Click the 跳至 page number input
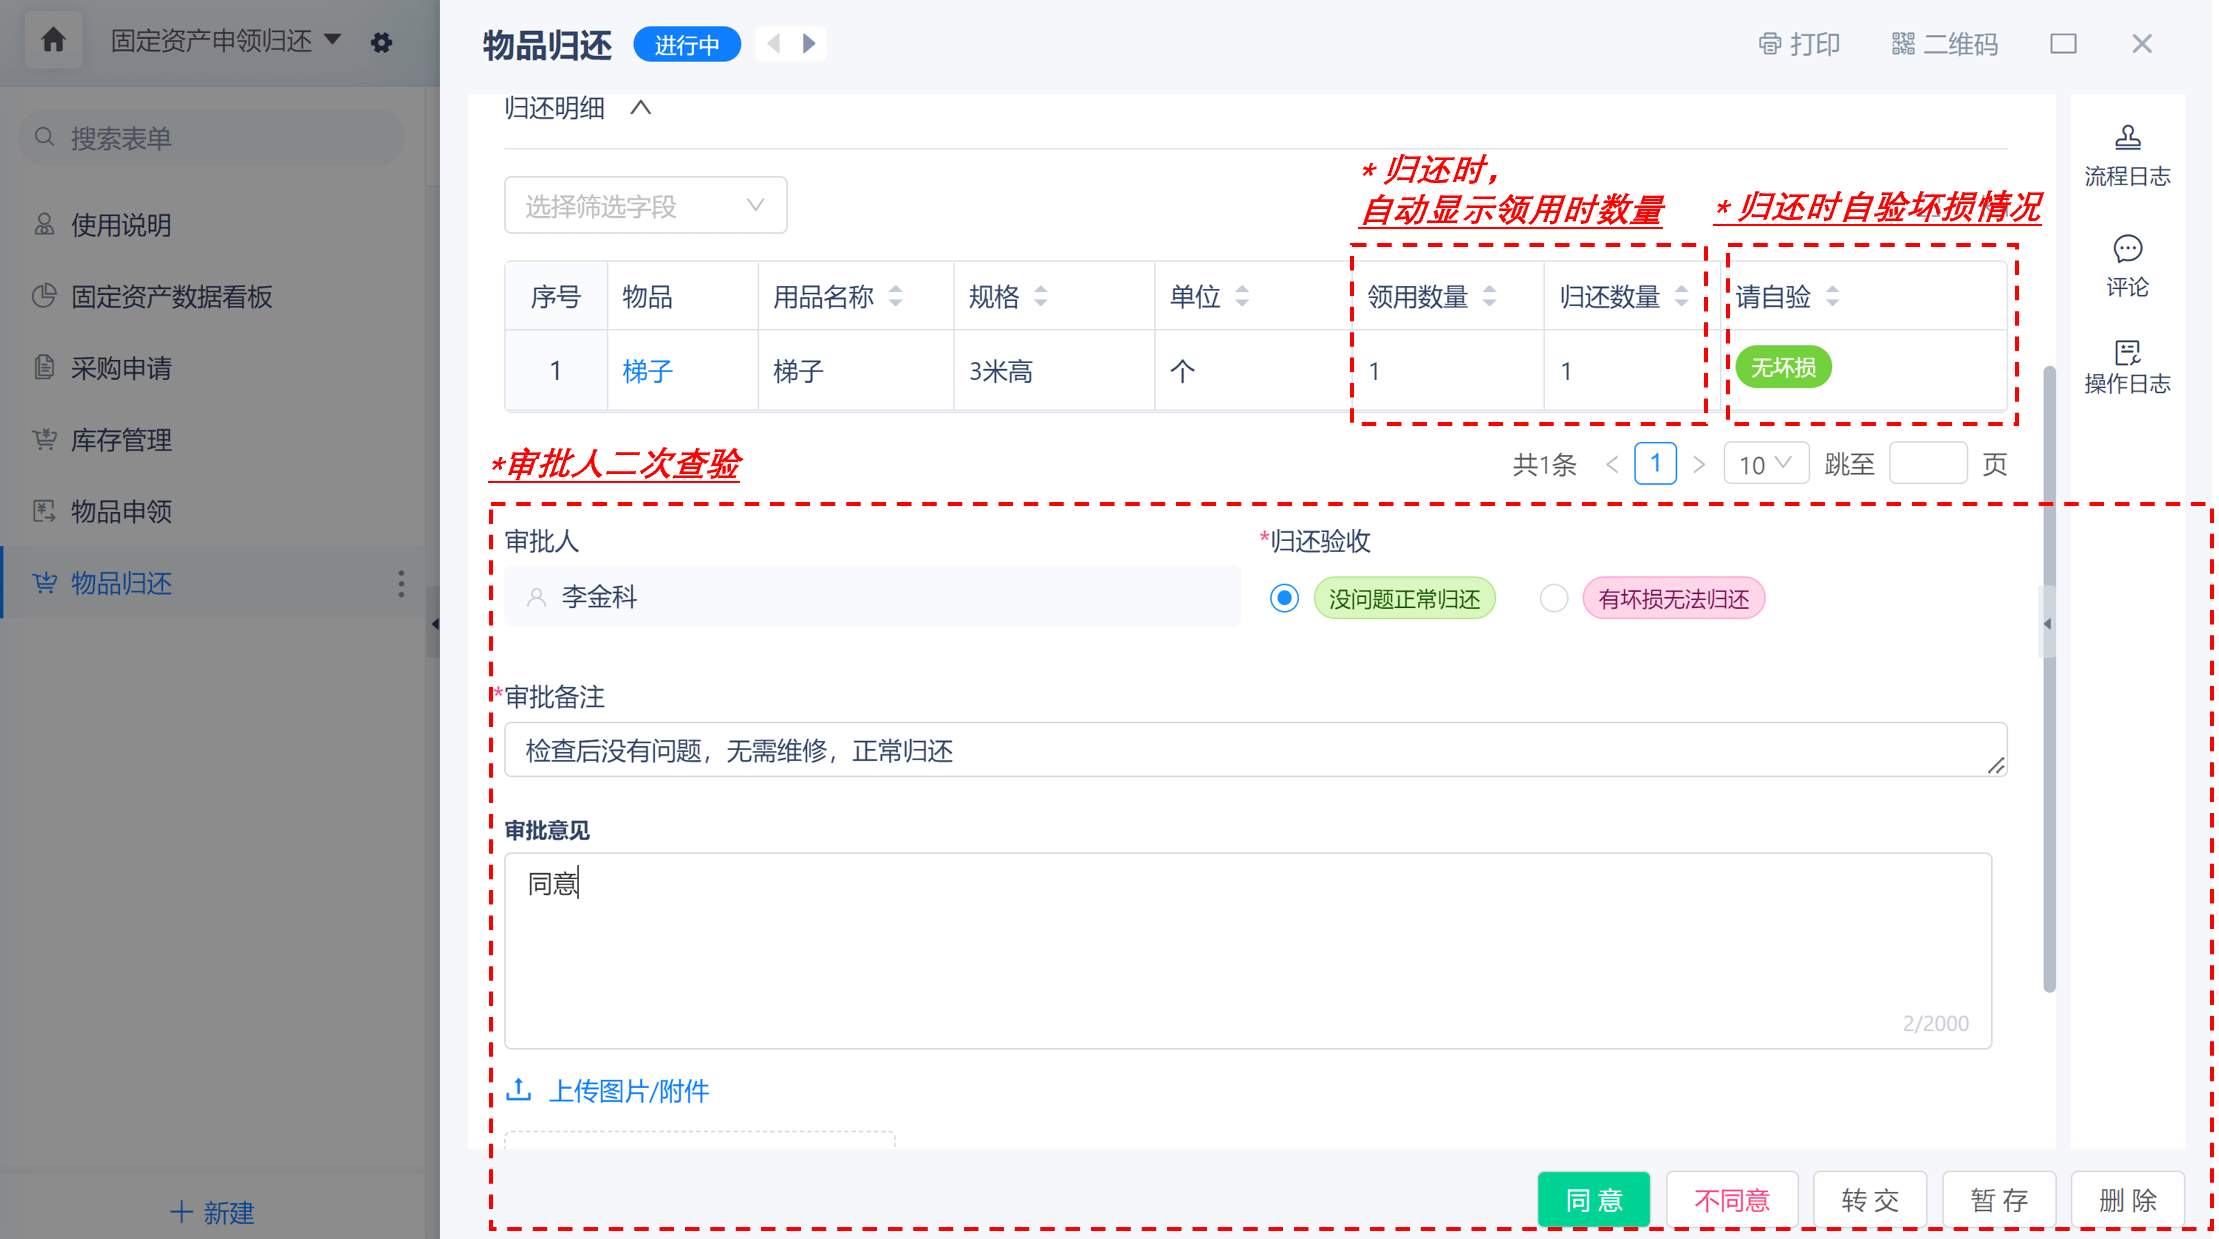 coord(1927,464)
